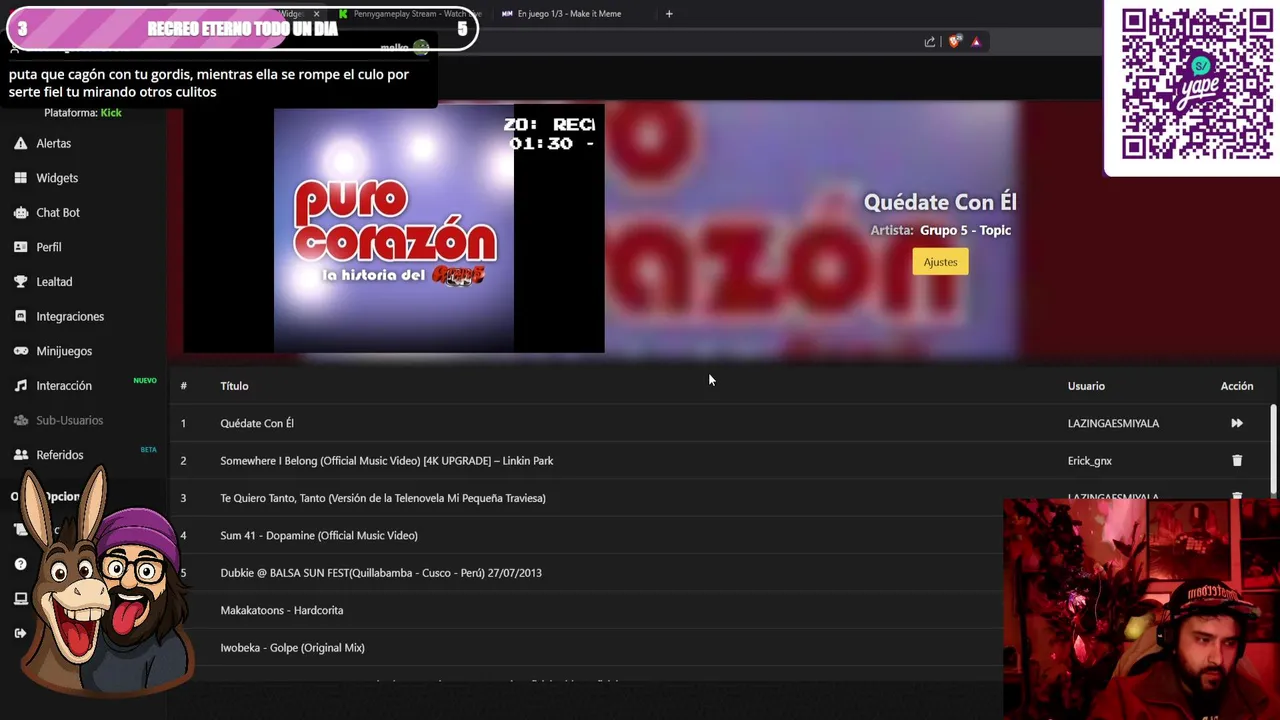
Task: Click the Puro Corazón video player
Action: pyautogui.click(x=394, y=229)
